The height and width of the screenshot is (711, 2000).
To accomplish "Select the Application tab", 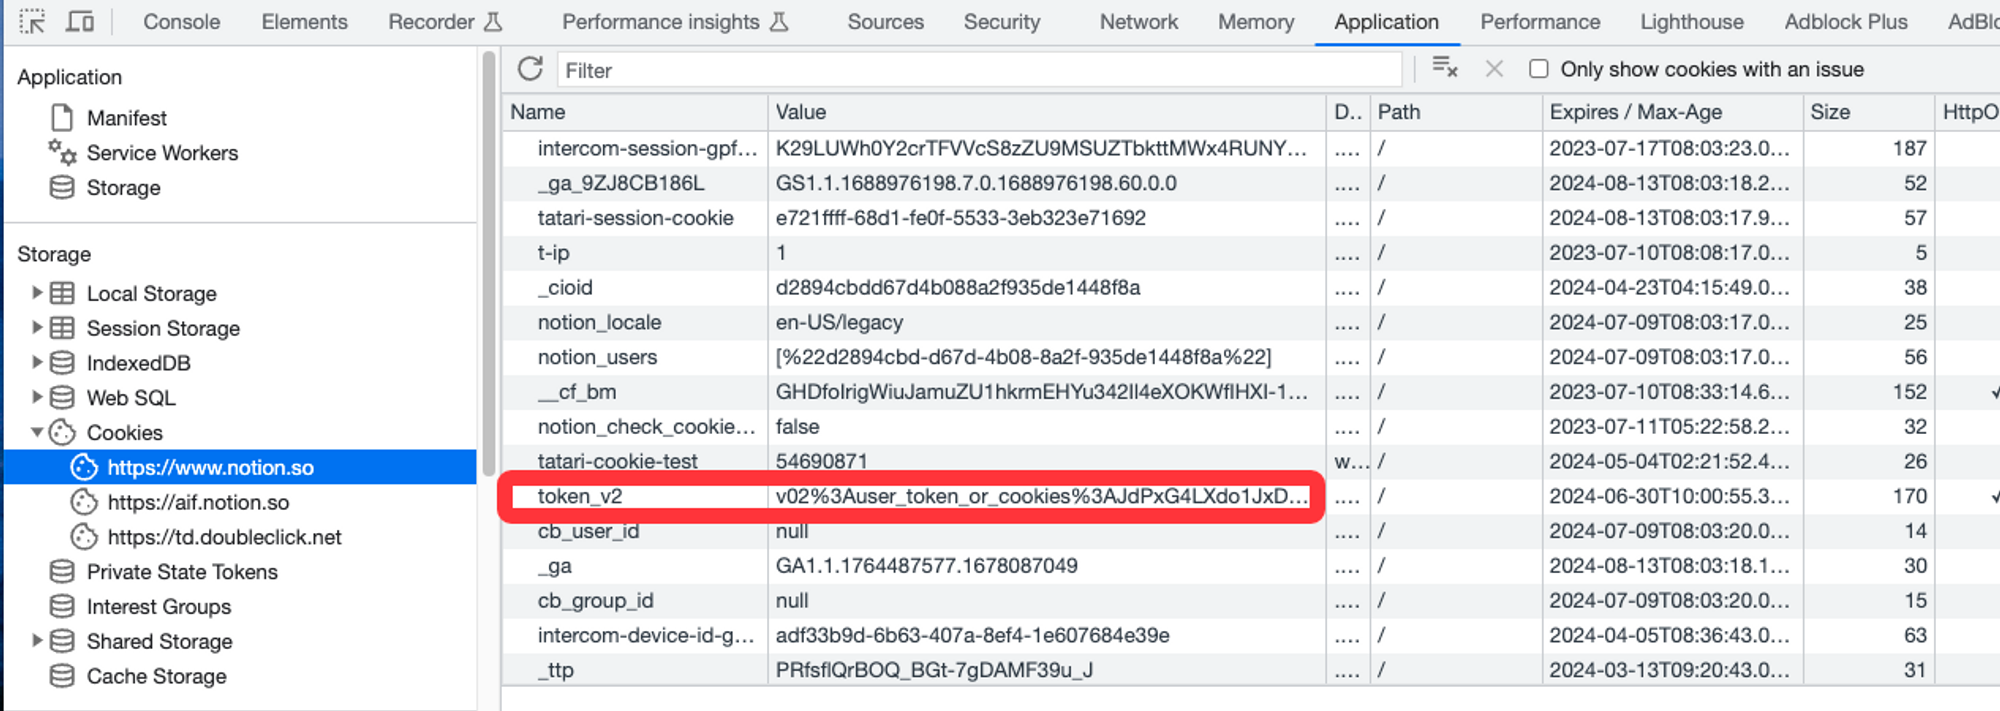I will (x=1386, y=22).
